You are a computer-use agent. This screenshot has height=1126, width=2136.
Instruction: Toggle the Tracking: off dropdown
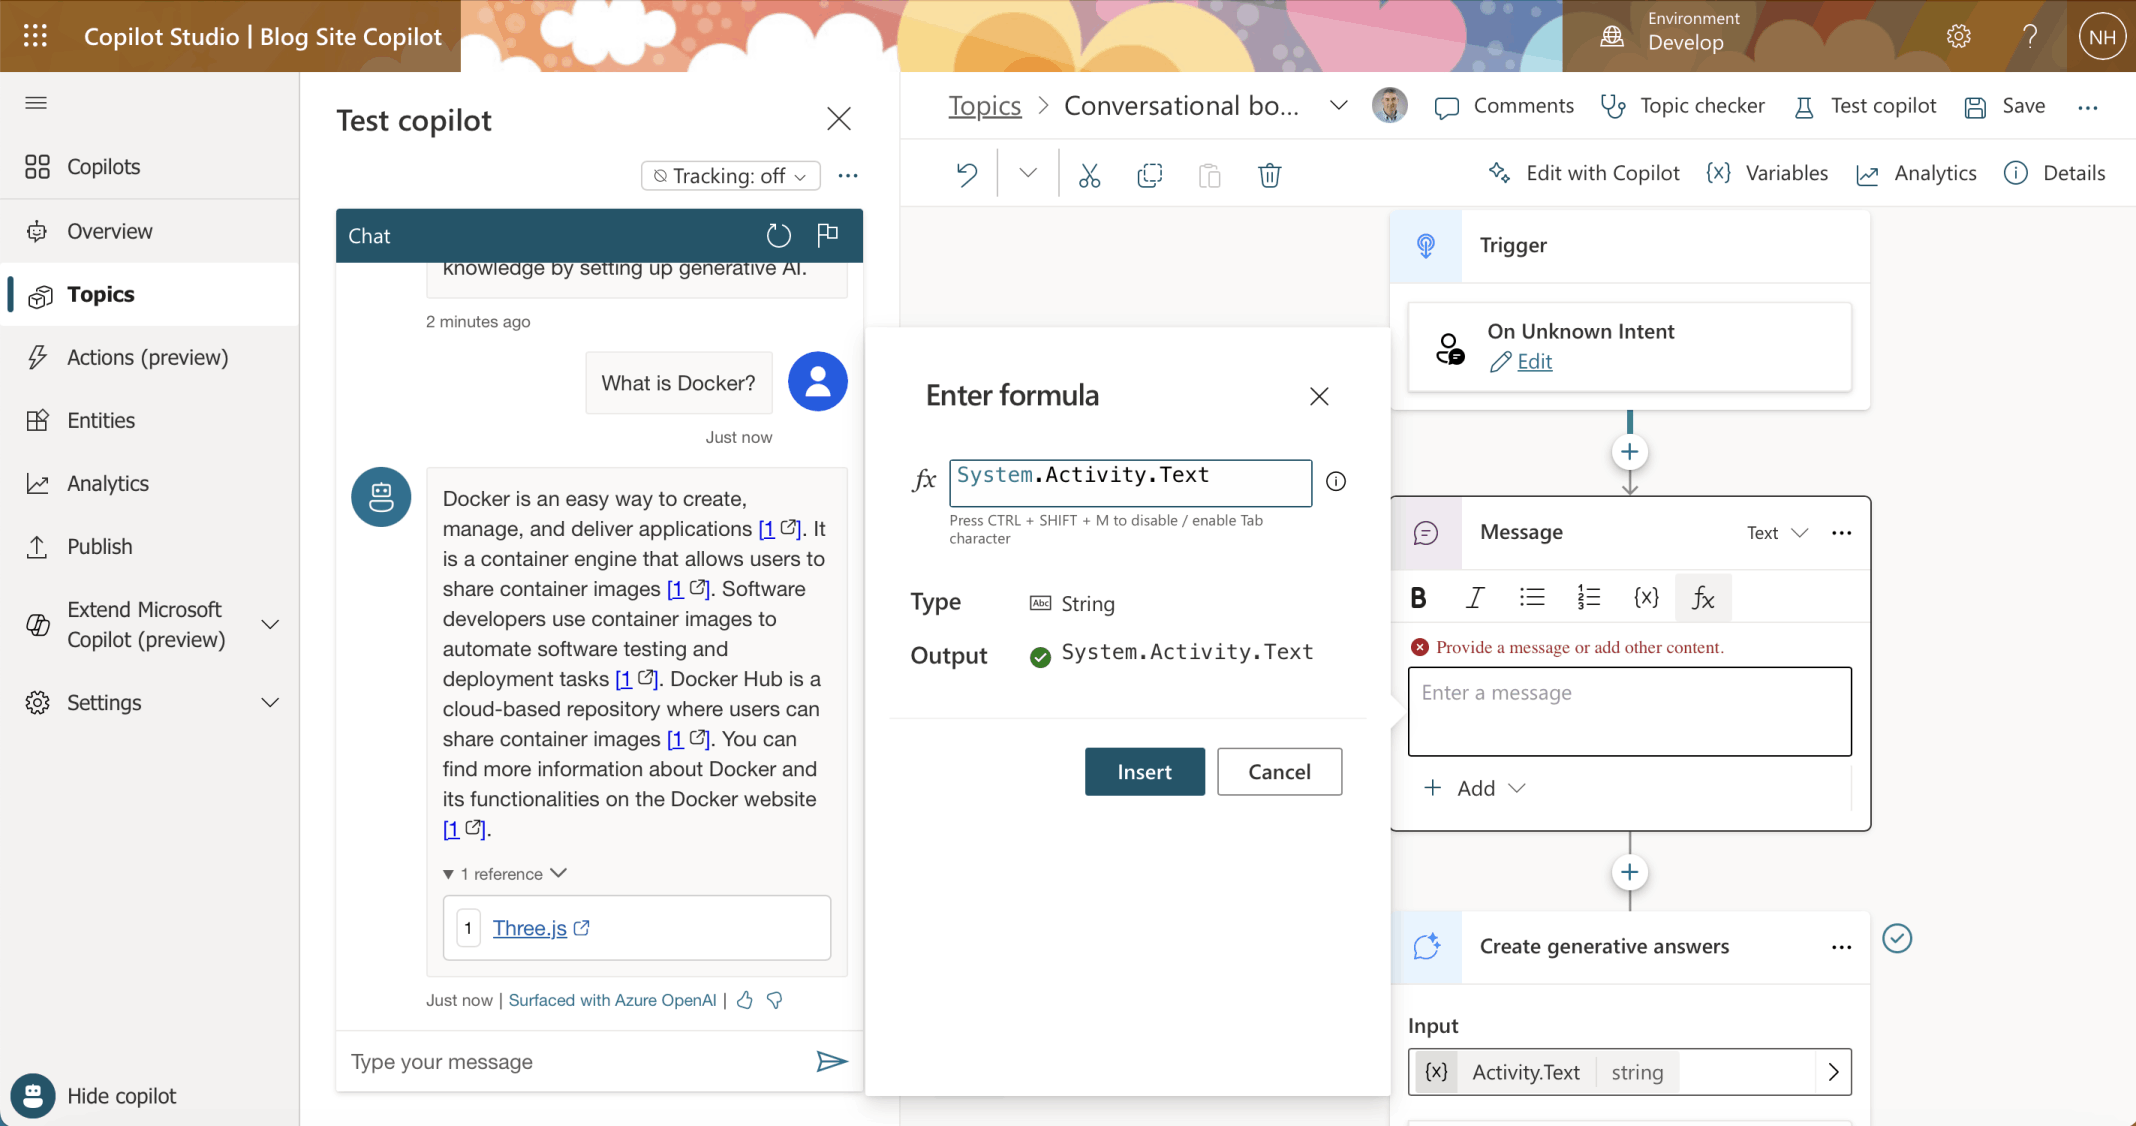coord(731,176)
